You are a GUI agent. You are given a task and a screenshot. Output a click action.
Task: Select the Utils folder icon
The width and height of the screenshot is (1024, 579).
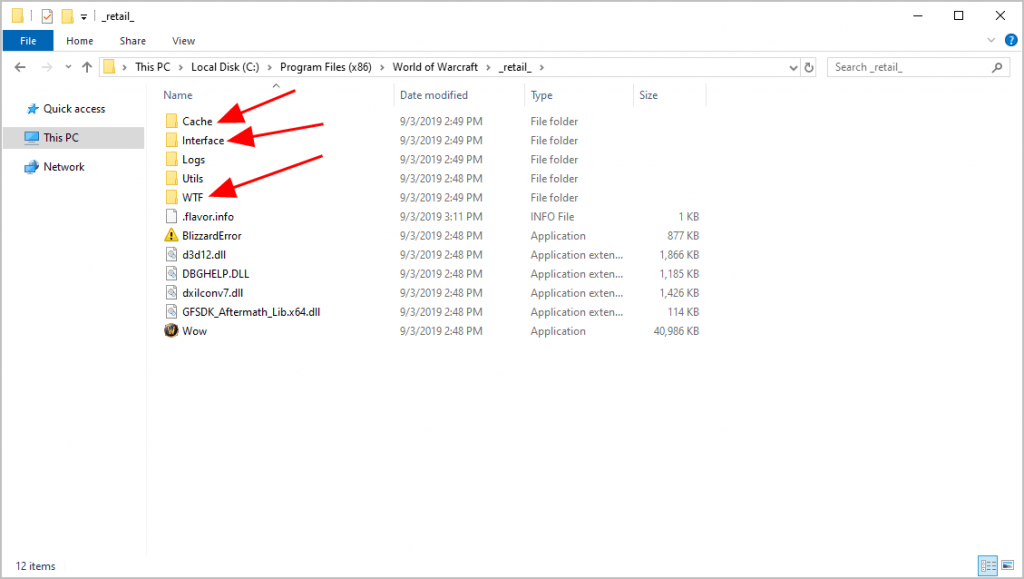pos(171,178)
